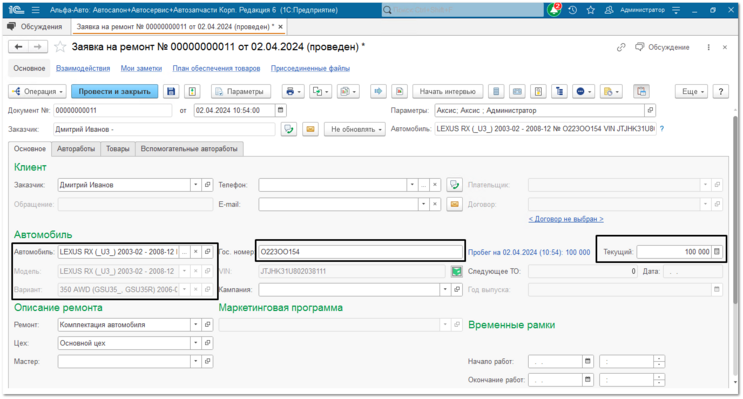The width and height of the screenshot is (743, 399).
Task: Click the Обсуждение button at top right
Action: click(x=662, y=47)
